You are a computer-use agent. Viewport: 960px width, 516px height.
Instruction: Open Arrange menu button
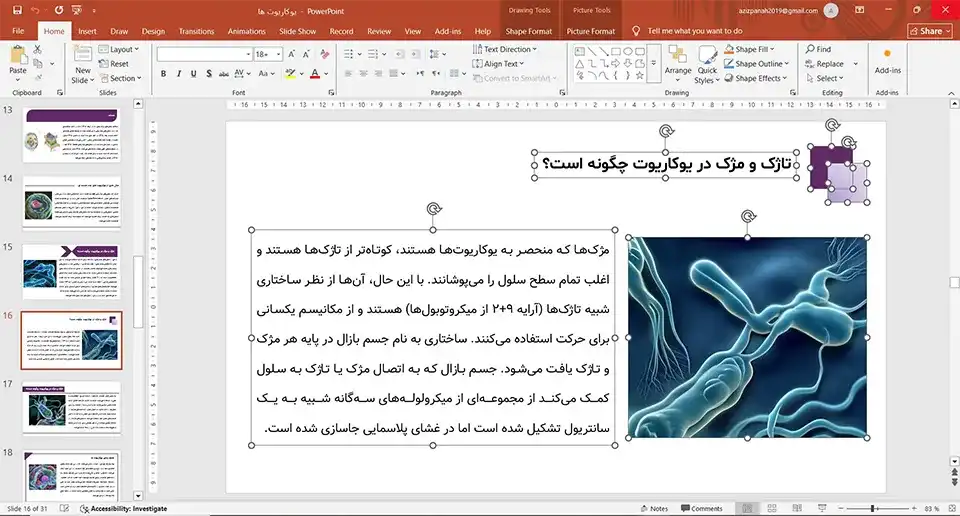(x=678, y=64)
